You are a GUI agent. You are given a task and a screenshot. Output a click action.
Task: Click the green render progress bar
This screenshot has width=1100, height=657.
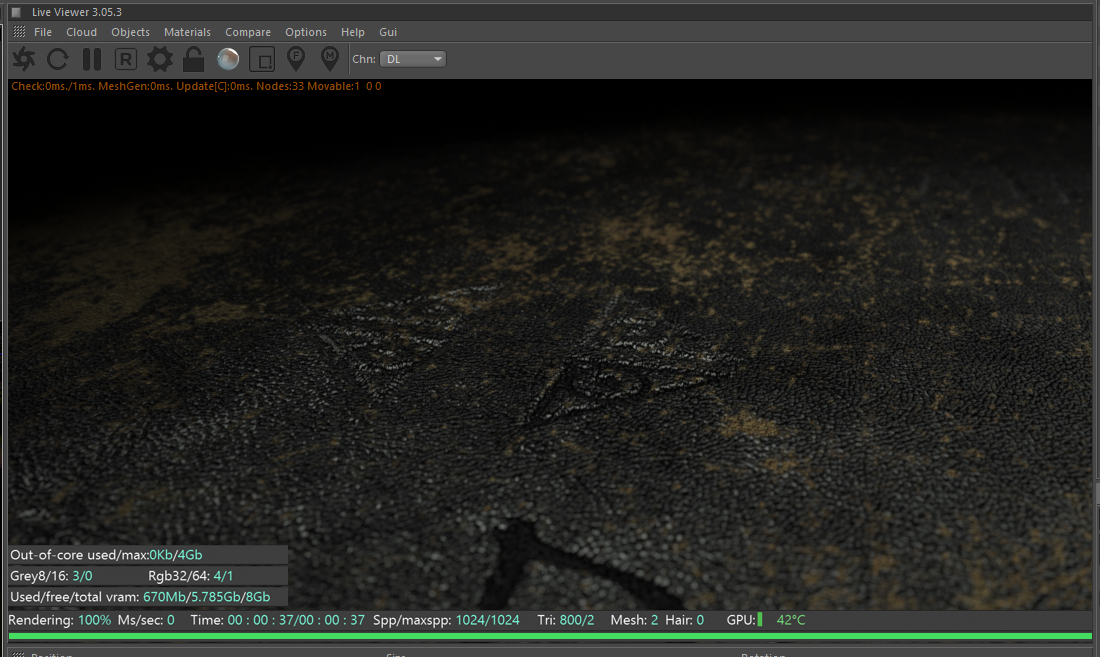tap(550, 636)
